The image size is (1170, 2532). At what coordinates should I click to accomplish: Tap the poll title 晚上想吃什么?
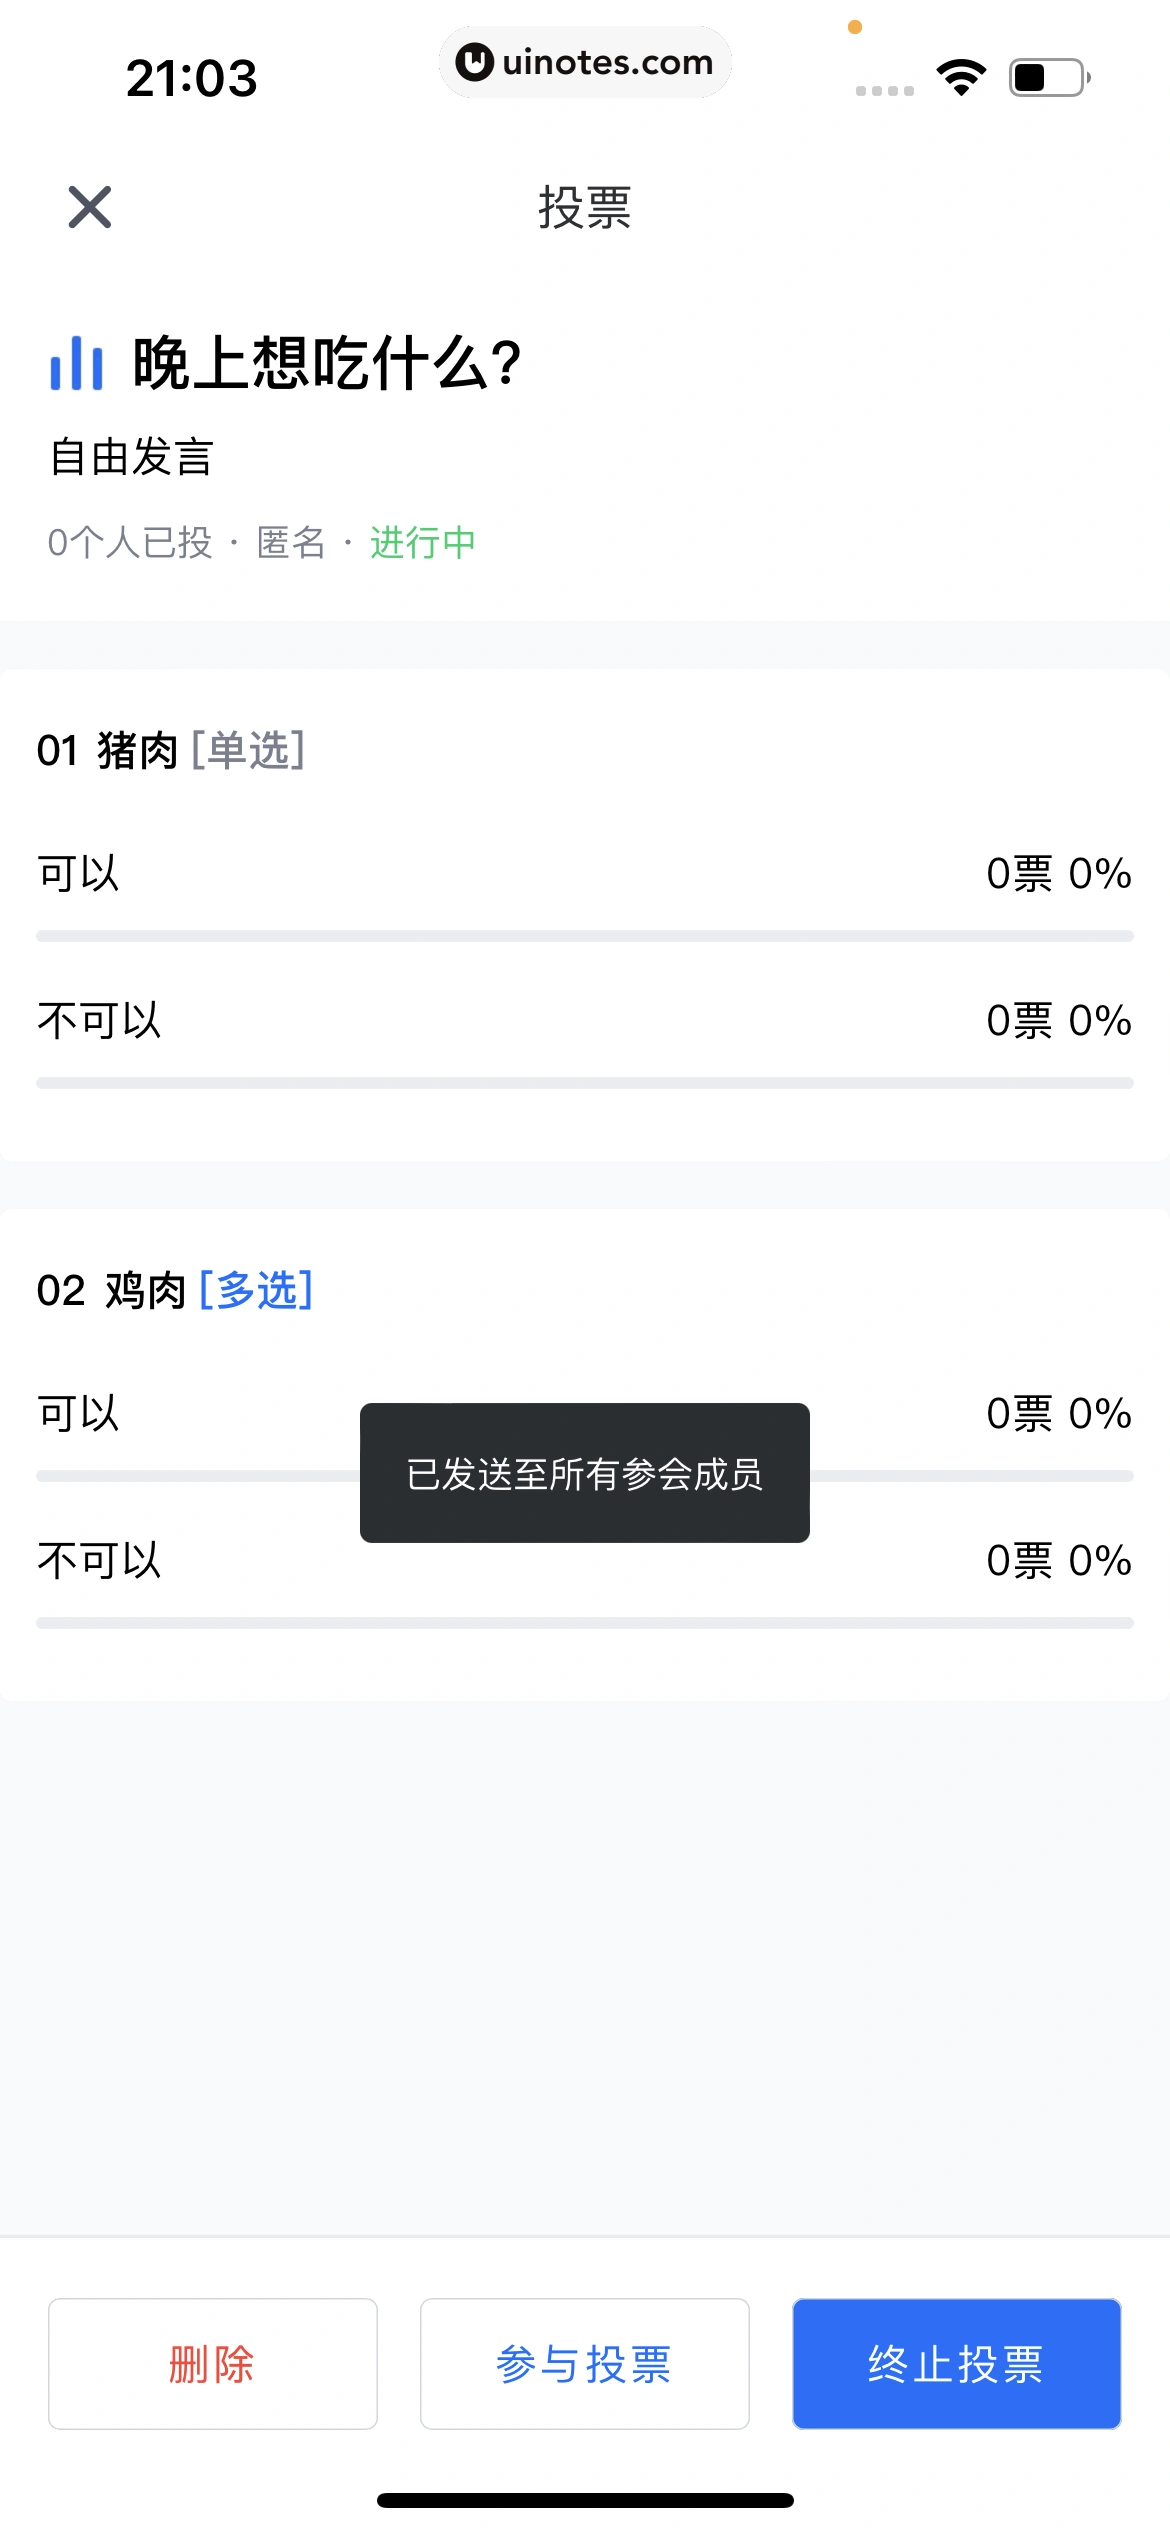(x=328, y=363)
